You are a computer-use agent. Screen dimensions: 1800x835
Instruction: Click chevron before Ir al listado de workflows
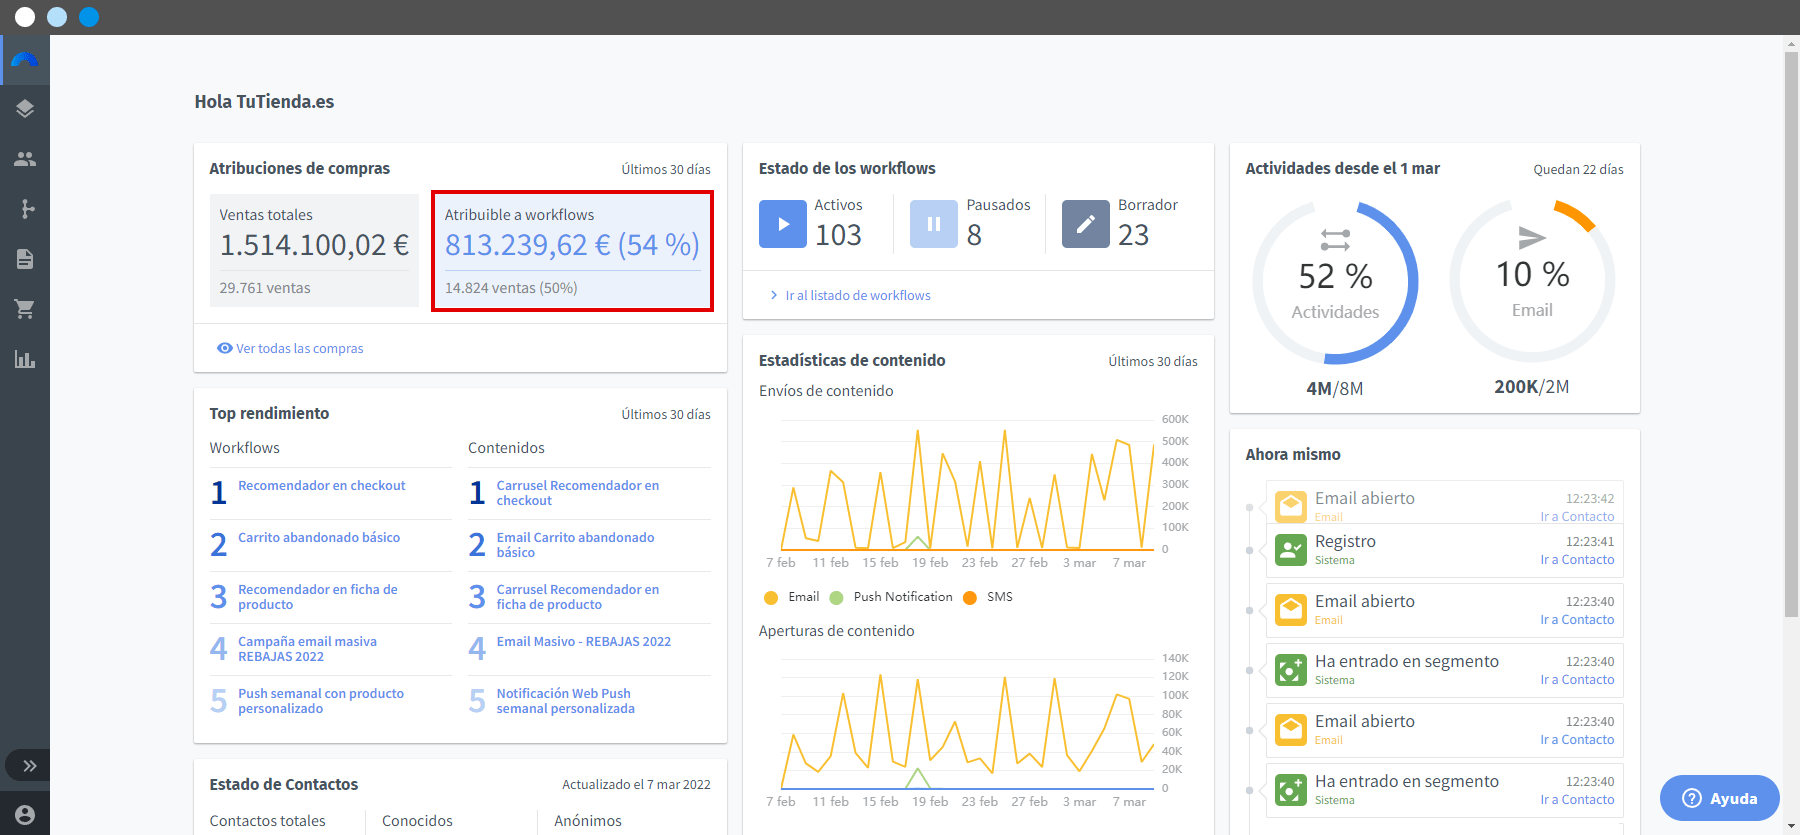pos(774,295)
